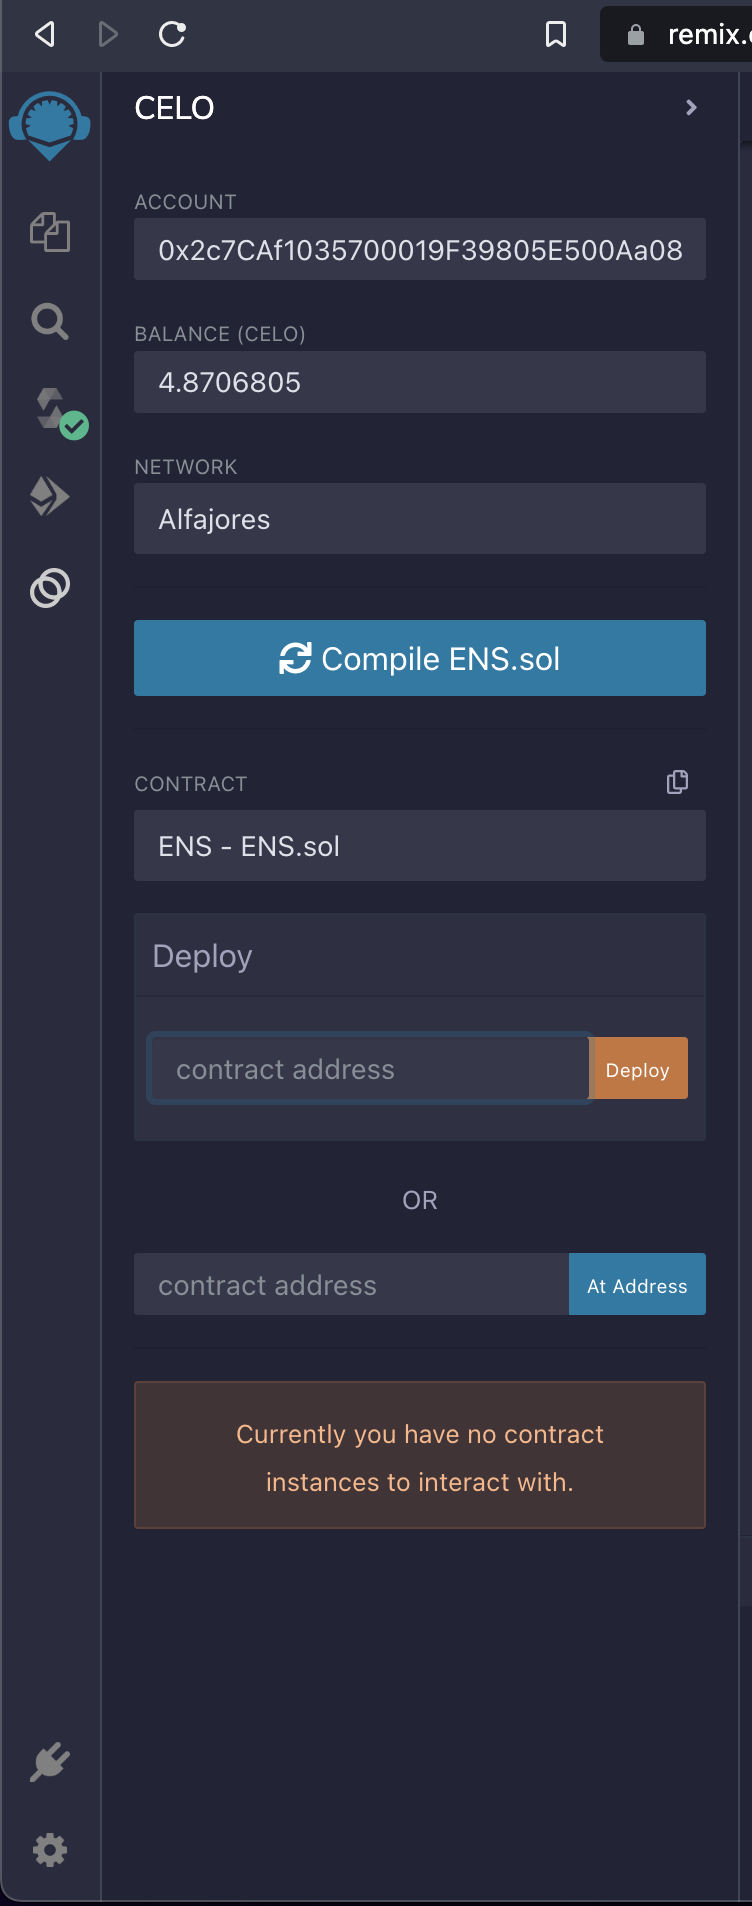
Task: Open the ENS - ENS.sol contract dropdown
Action: pyautogui.click(x=419, y=845)
